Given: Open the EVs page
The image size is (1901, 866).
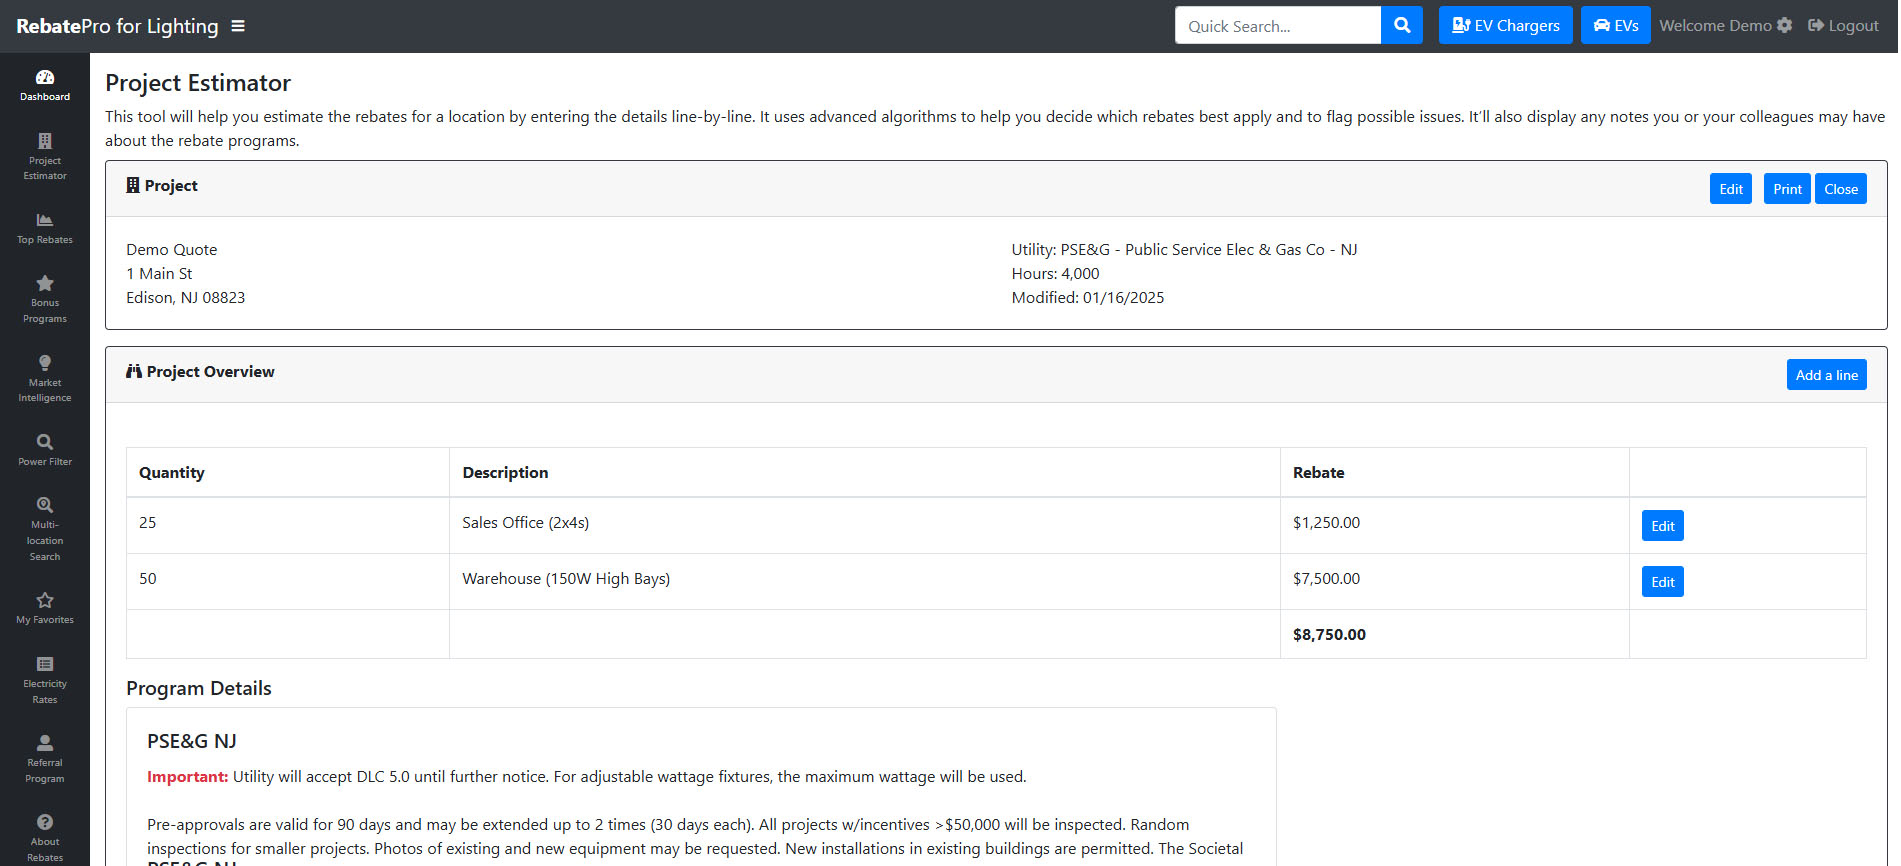Looking at the screenshot, I should coord(1615,25).
